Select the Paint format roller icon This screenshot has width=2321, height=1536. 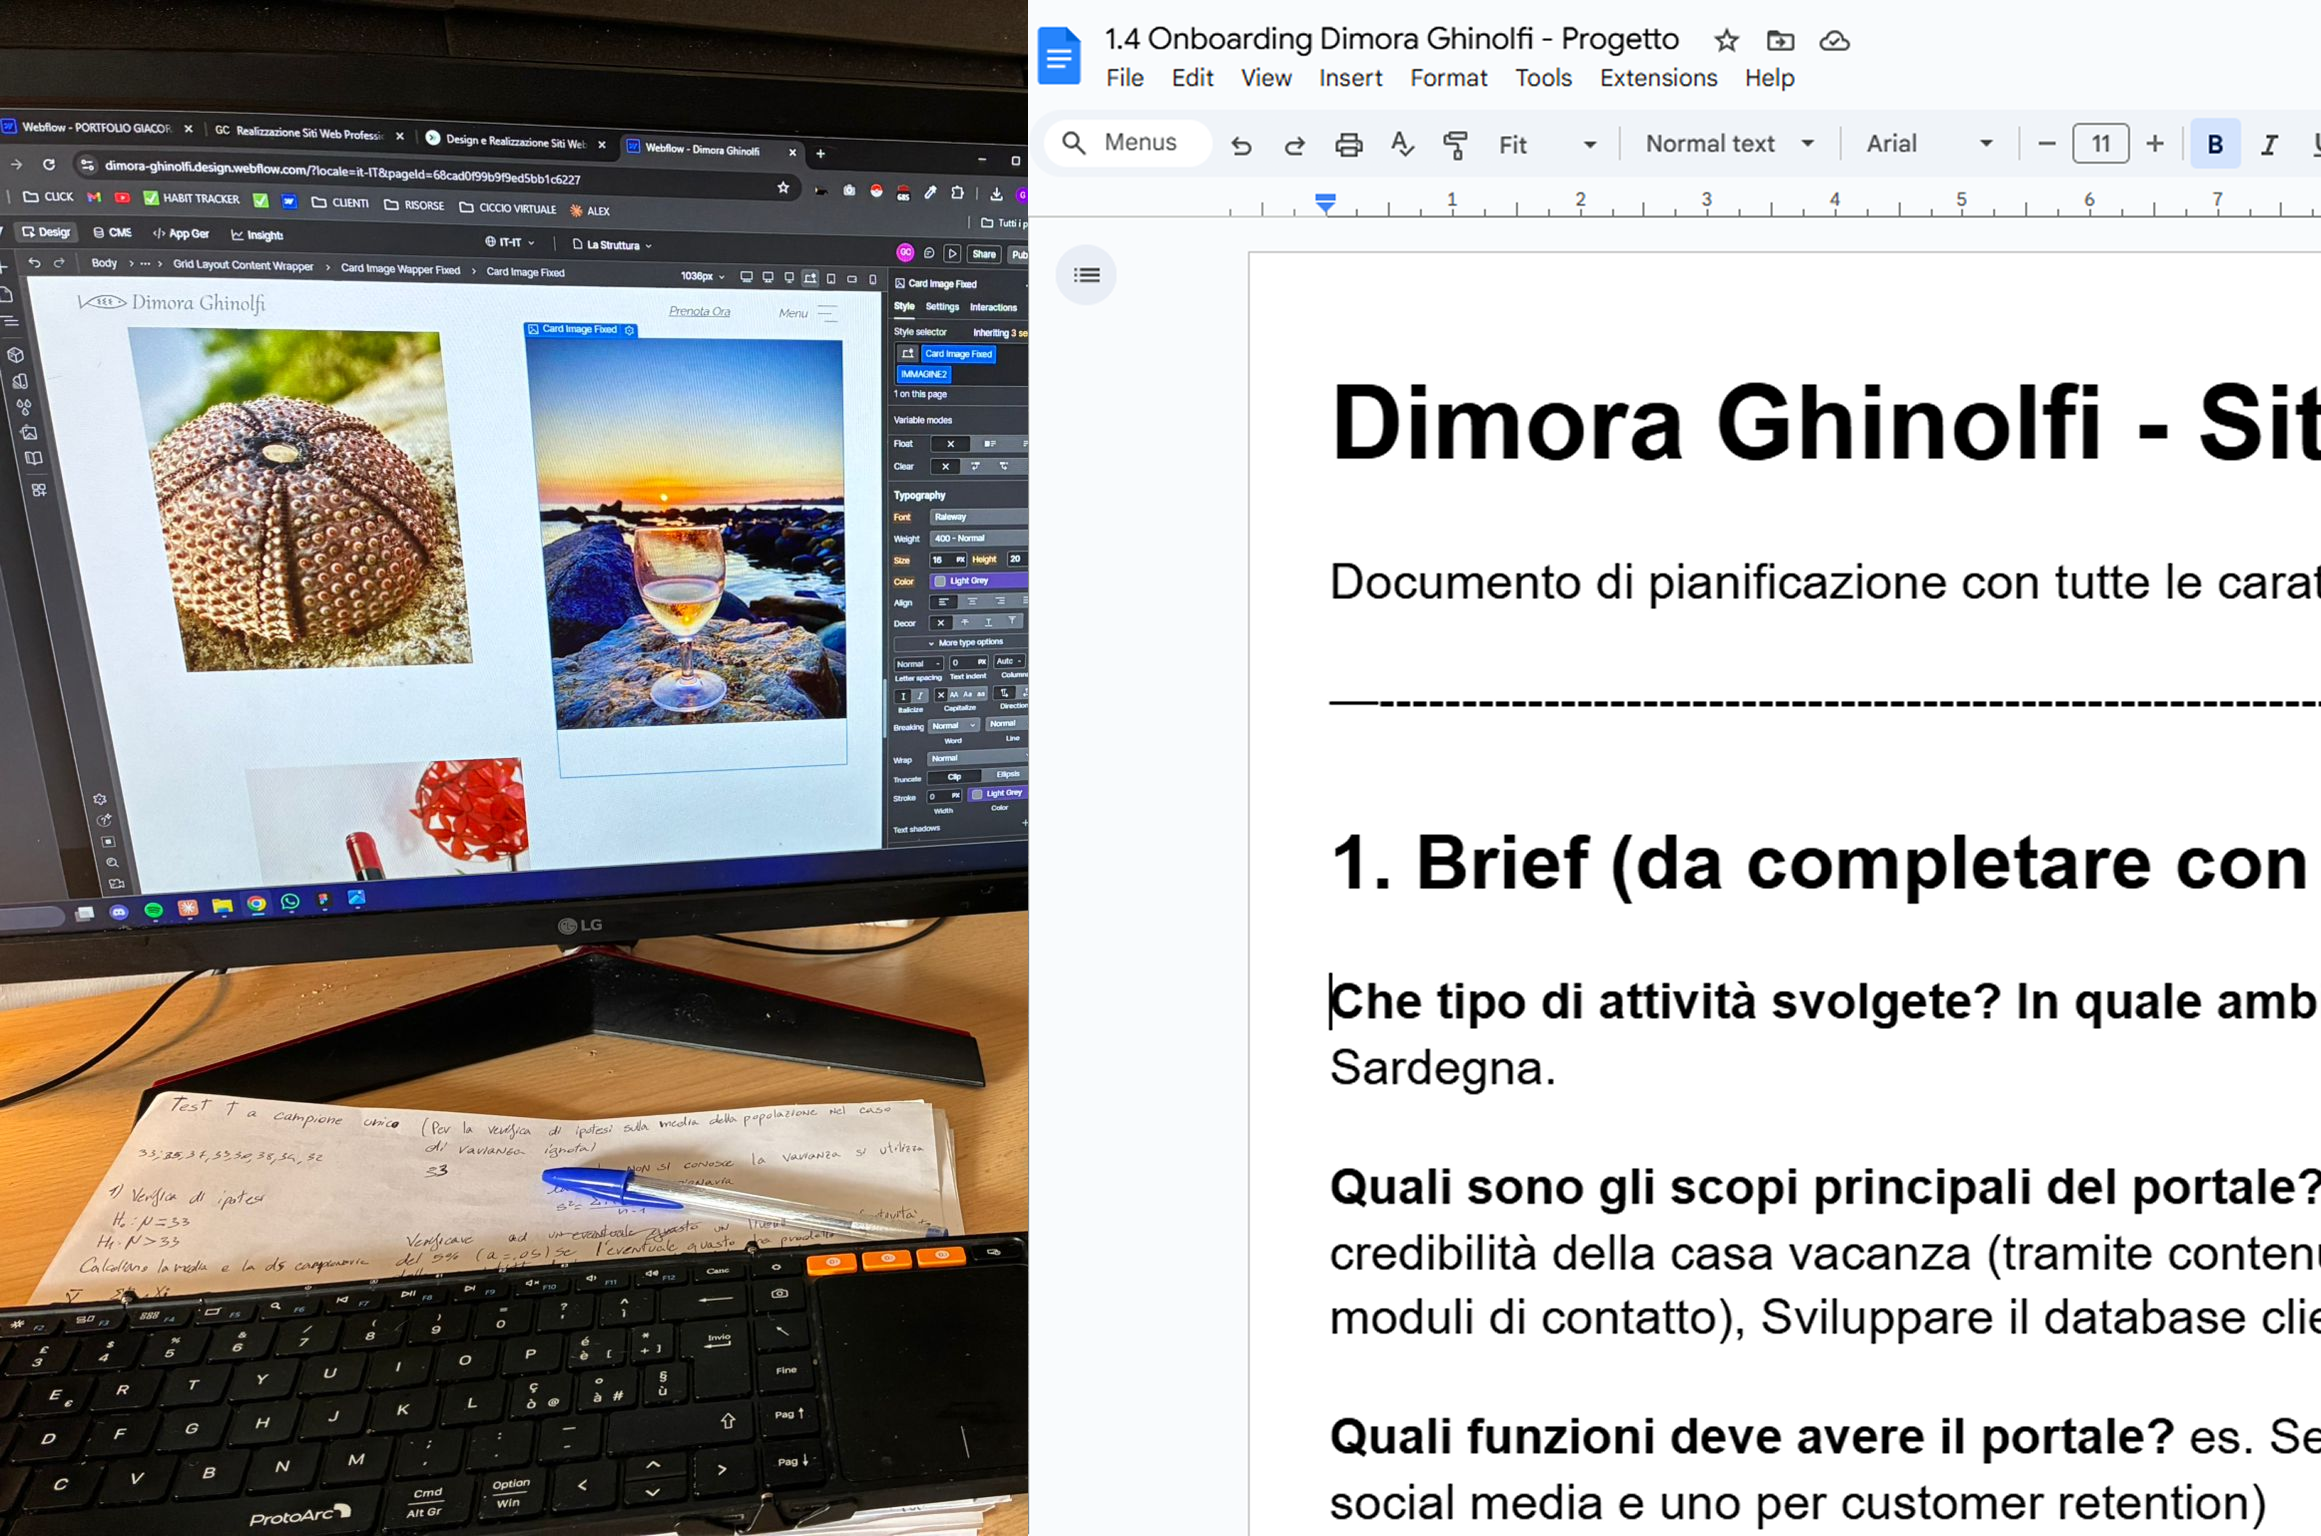1455,145
